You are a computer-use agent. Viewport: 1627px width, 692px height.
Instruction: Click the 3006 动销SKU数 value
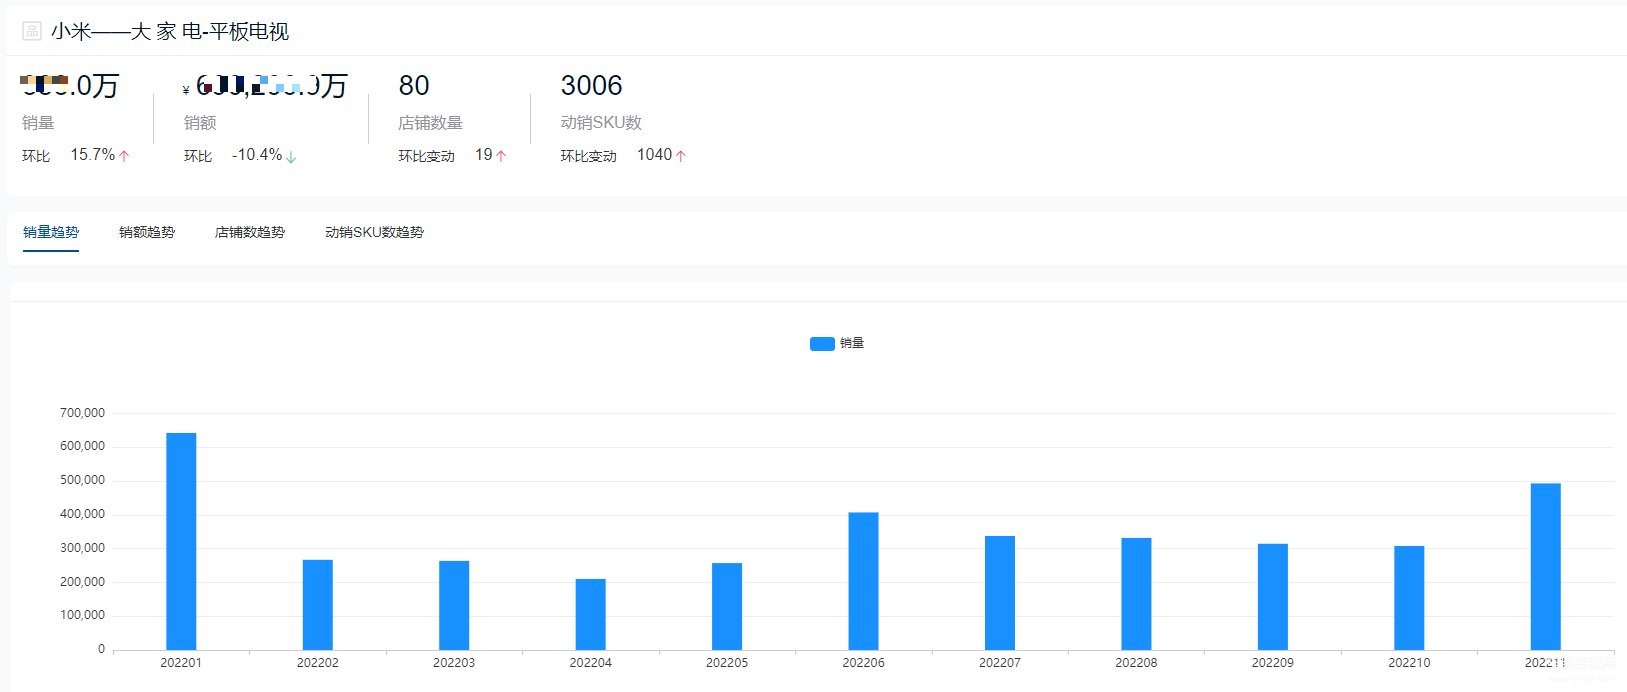click(591, 86)
